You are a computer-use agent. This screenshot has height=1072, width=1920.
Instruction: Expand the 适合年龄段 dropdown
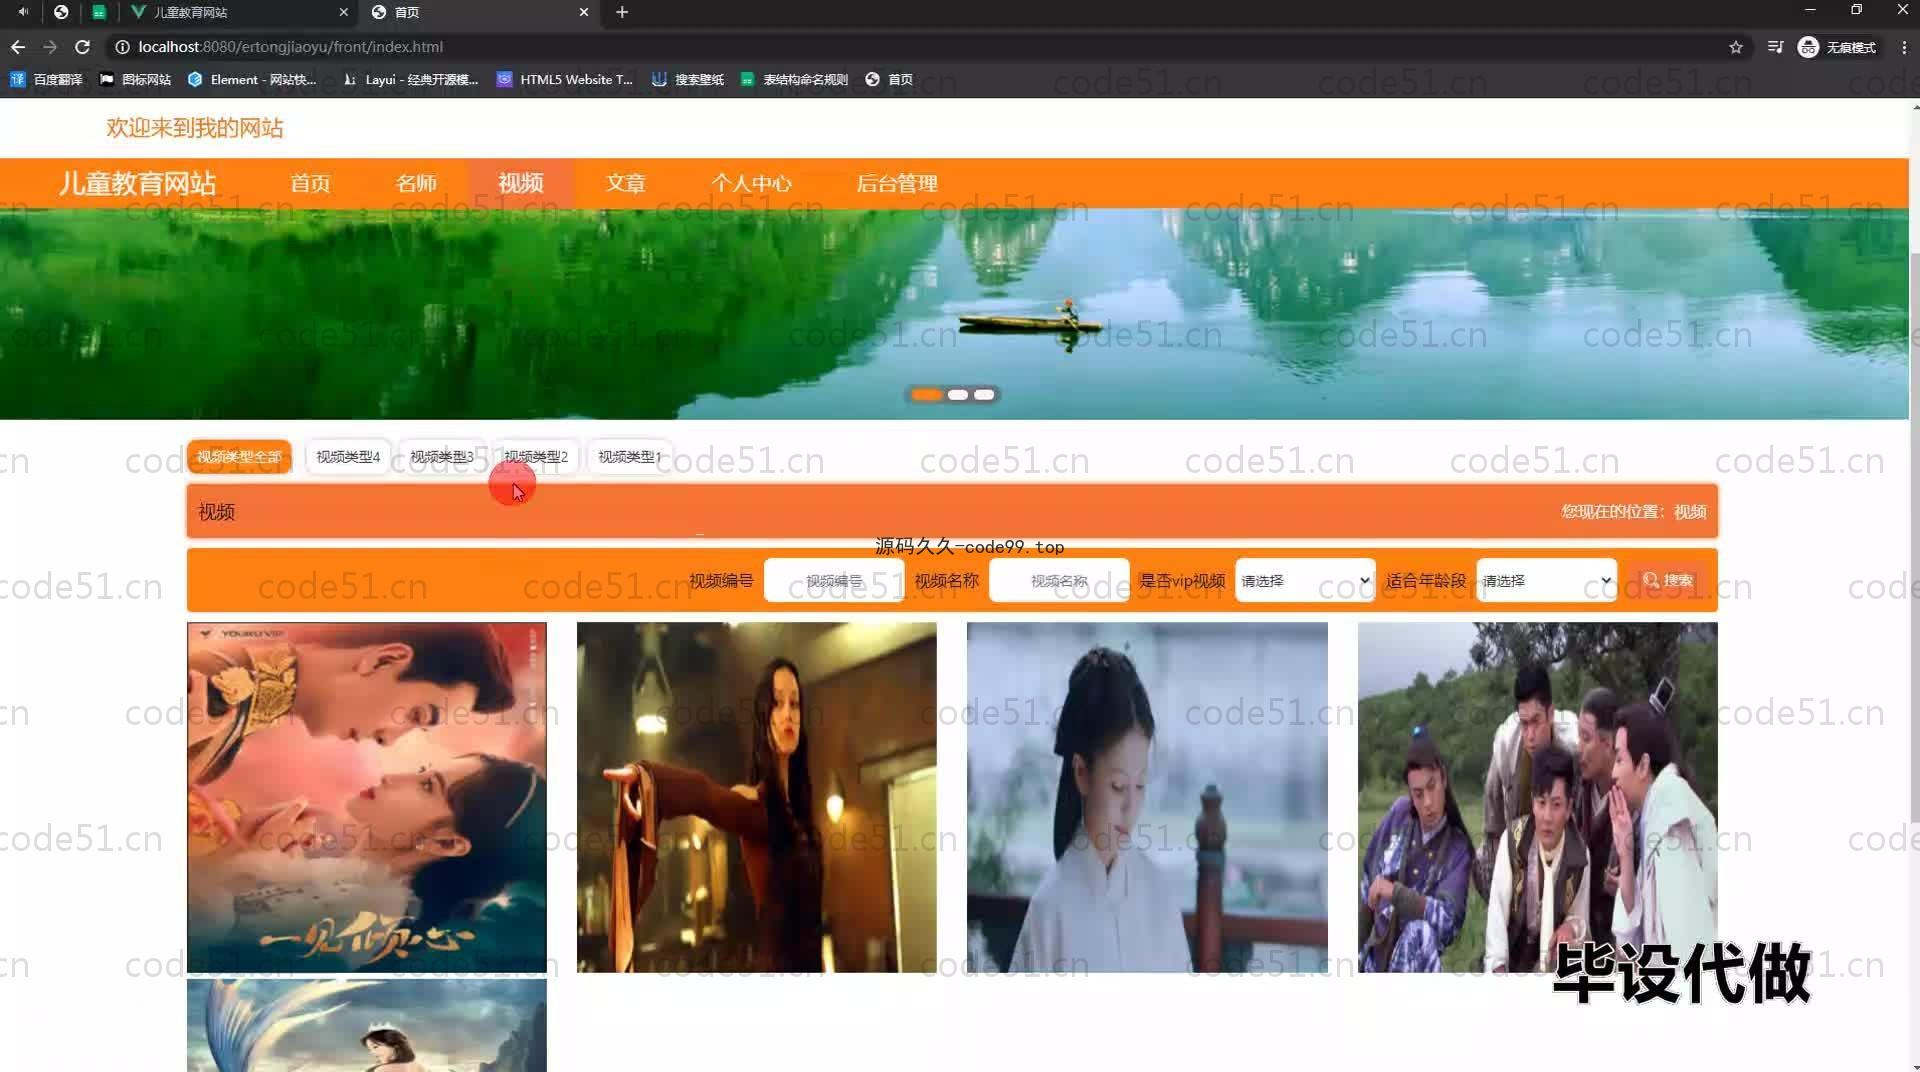[1546, 581]
